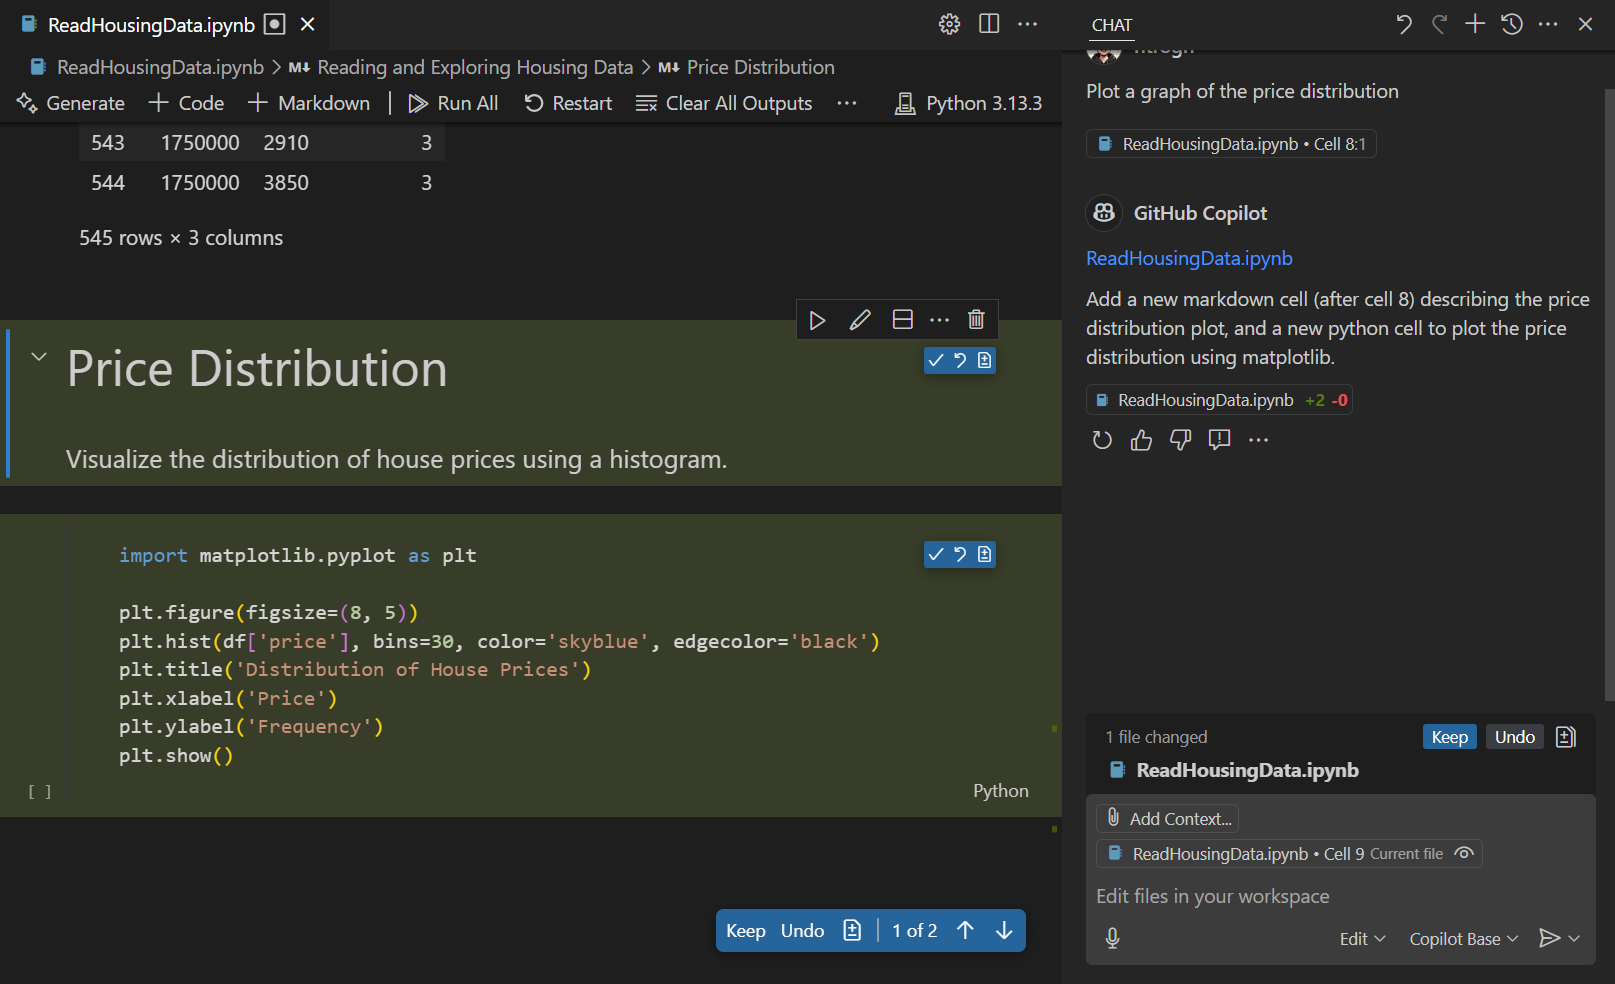Screen dimensions: 1615x984
Task: Toggle diff view in code cell
Action: click(x=985, y=554)
